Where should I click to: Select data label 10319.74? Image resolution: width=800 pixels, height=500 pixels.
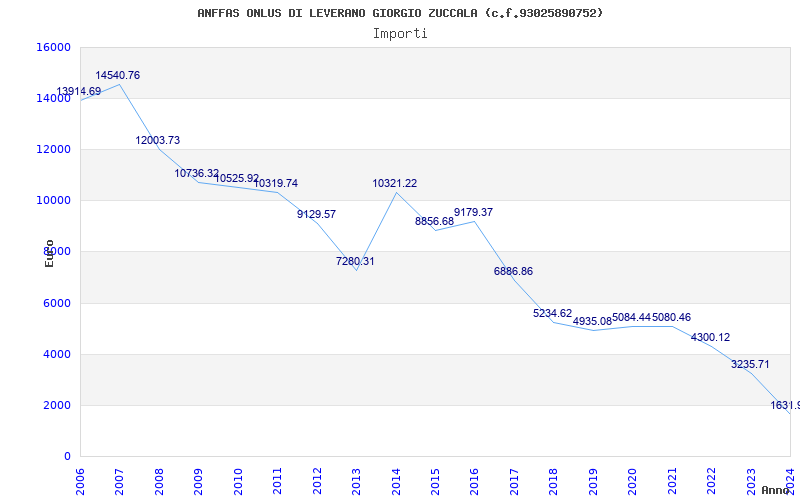276,183
